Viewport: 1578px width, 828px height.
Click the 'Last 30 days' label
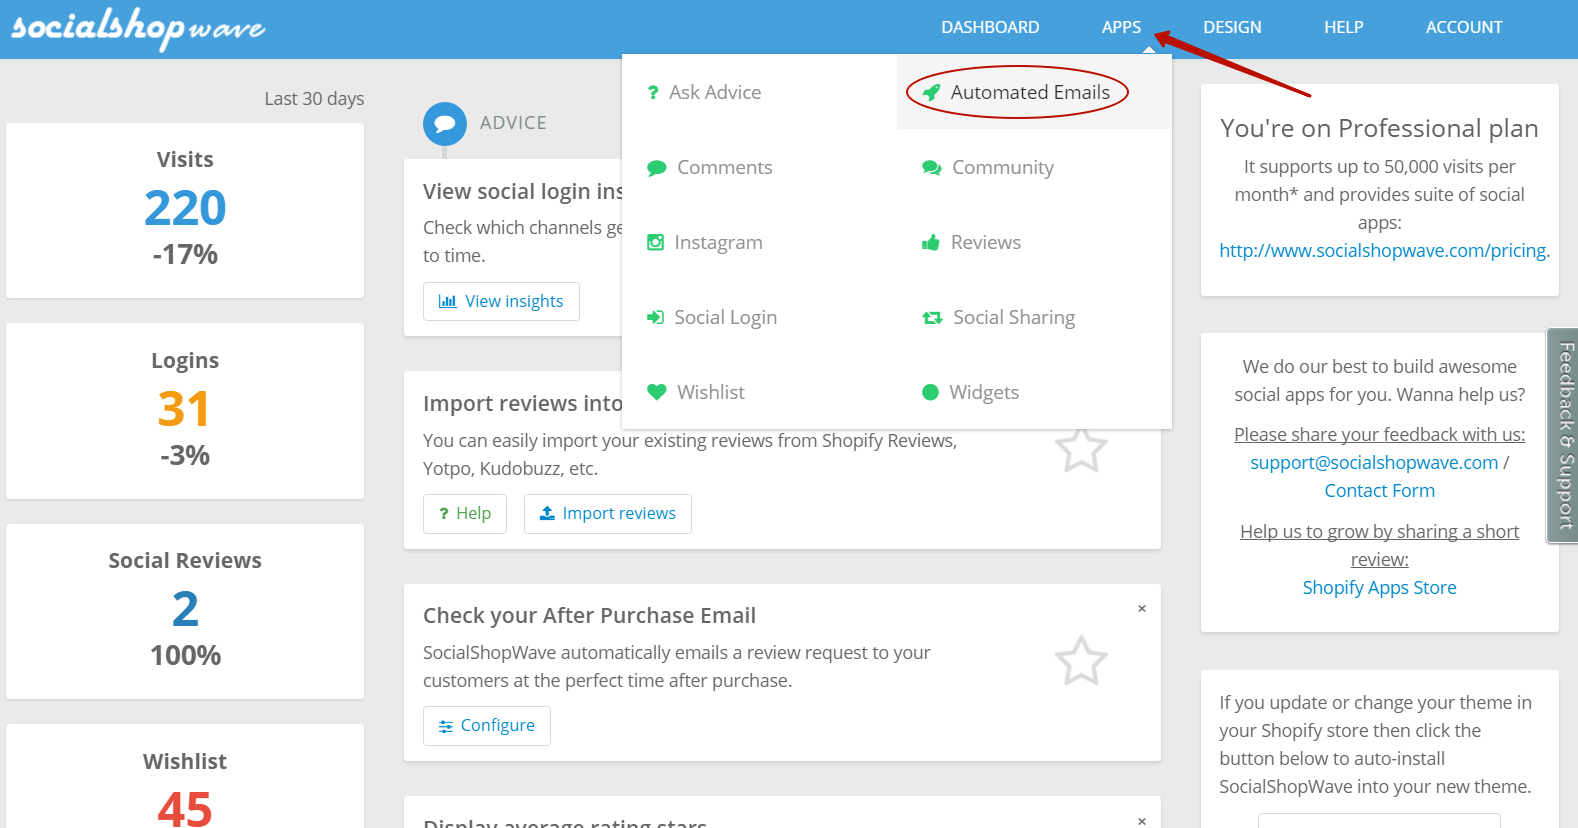coord(314,98)
